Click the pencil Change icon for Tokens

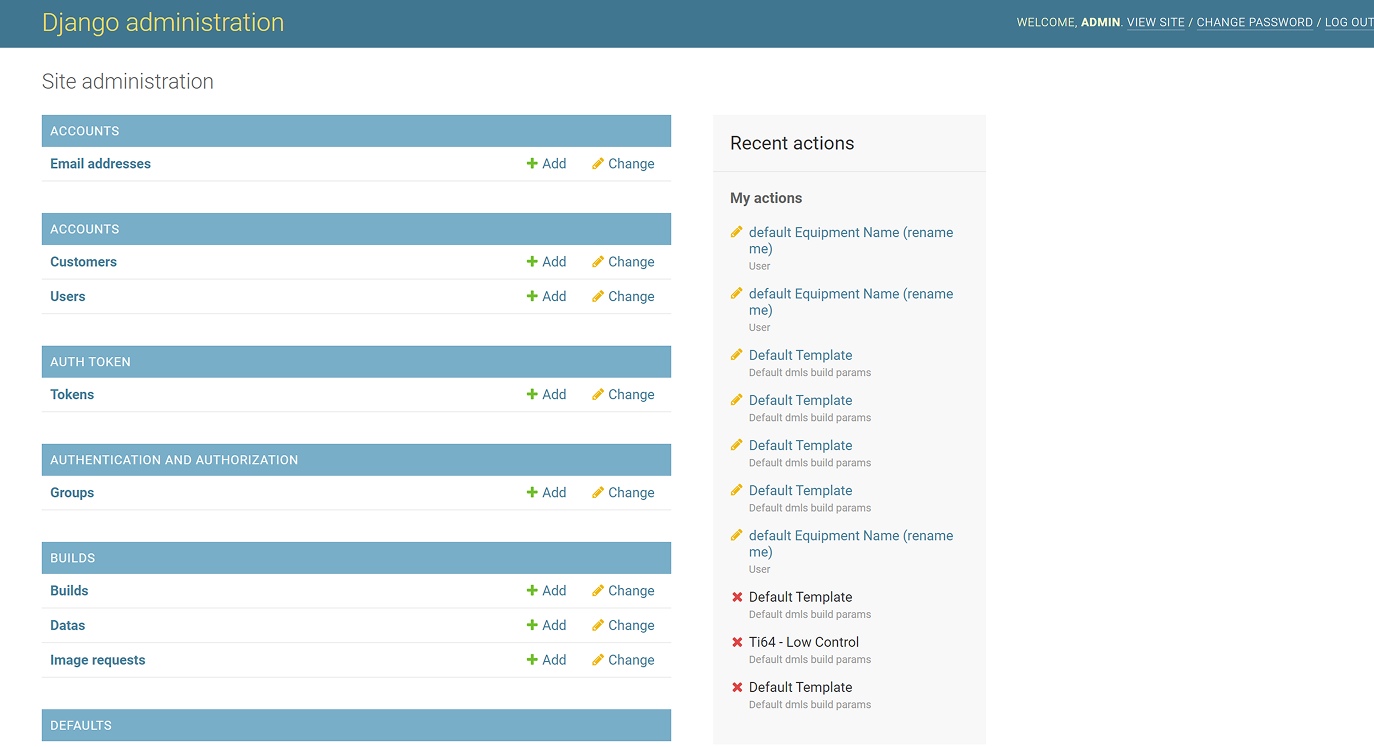coord(598,395)
